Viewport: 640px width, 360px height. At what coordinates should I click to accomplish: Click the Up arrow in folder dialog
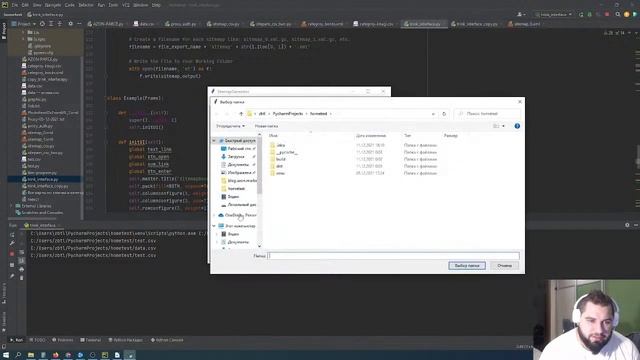coord(241,114)
